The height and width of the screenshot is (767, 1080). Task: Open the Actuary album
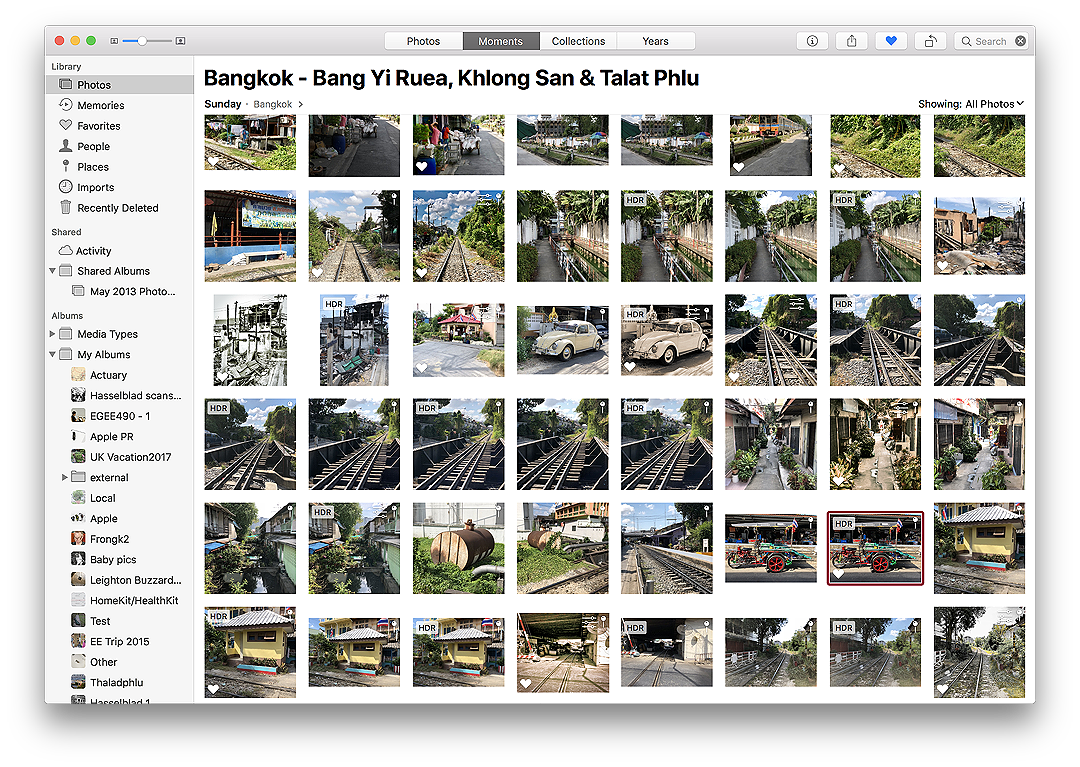click(120, 375)
